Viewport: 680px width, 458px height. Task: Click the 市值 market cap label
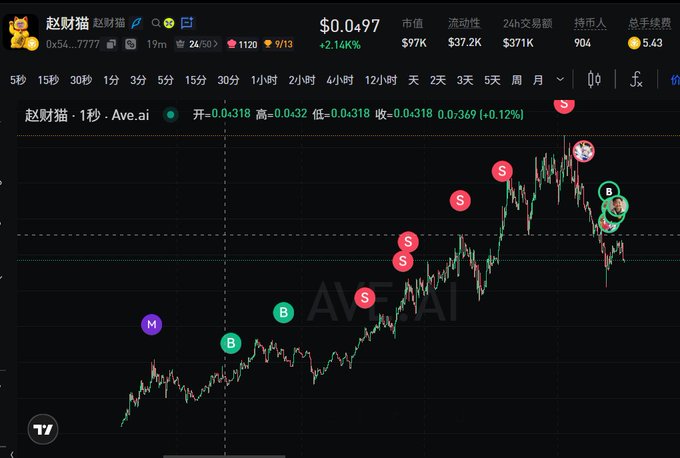coord(412,23)
